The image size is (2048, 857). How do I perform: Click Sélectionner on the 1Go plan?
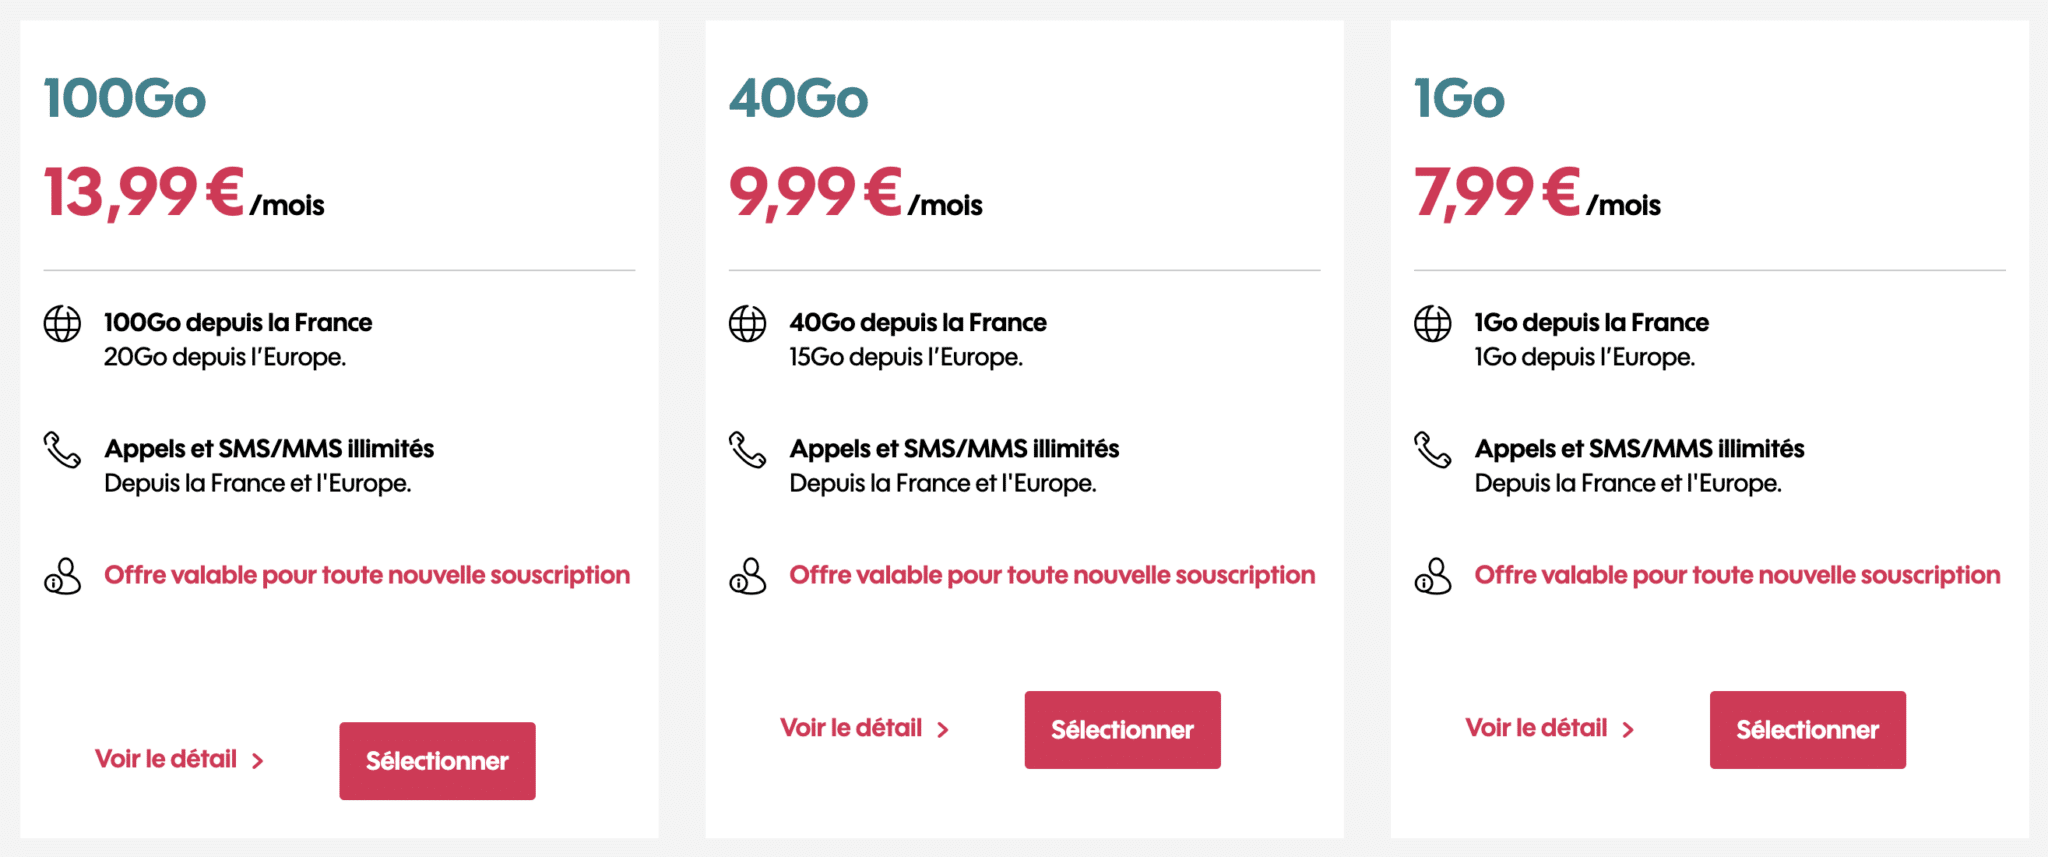1807,729
